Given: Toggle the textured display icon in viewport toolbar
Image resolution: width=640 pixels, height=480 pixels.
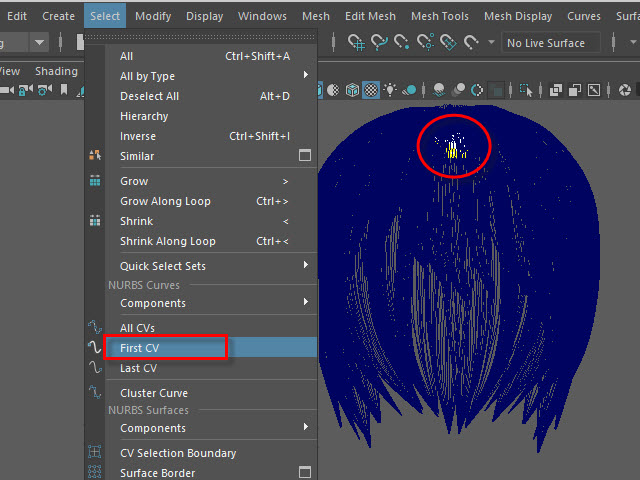Looking at the screenshot, I should pos(371,90).
